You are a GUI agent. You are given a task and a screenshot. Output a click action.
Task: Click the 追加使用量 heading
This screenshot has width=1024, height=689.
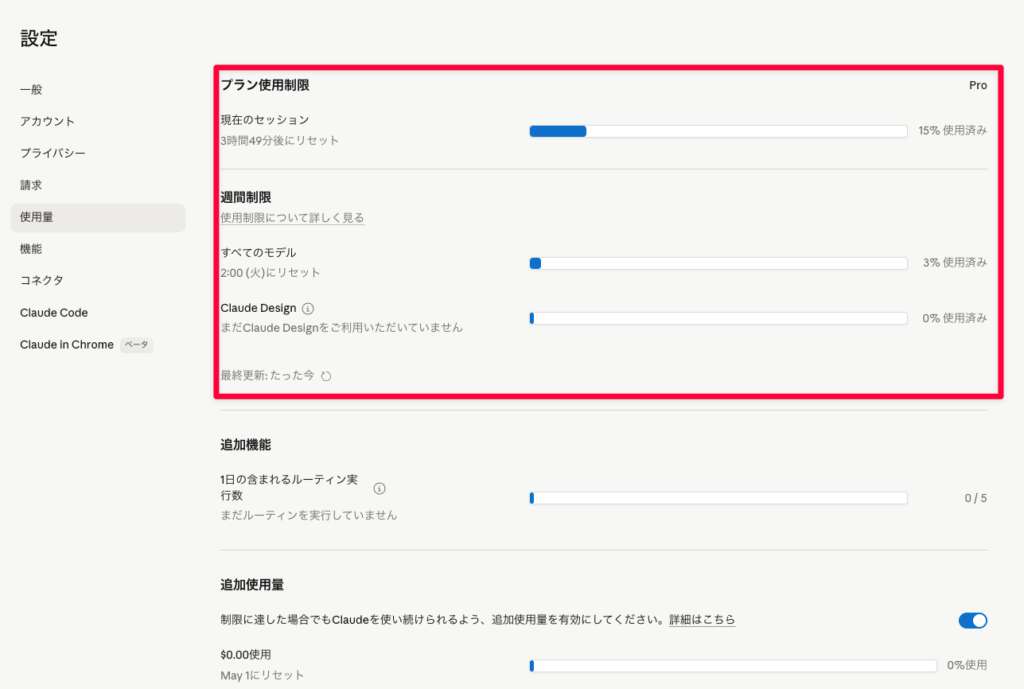[252, 585]
